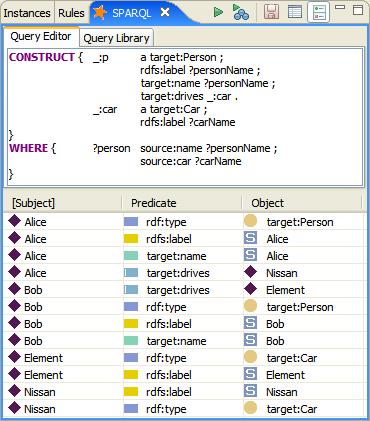Select Element subject in rdf:type row

pyautogui.click(x=43, y=358)
